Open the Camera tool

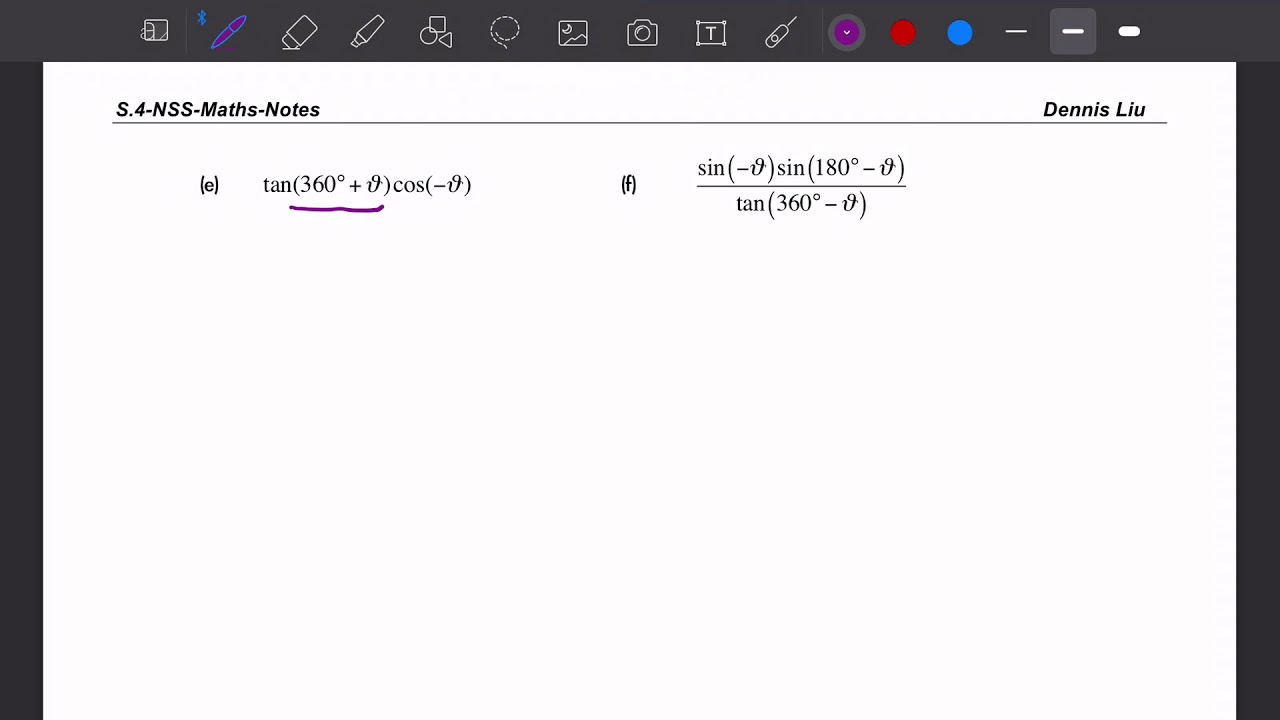[x=642, y=33]
